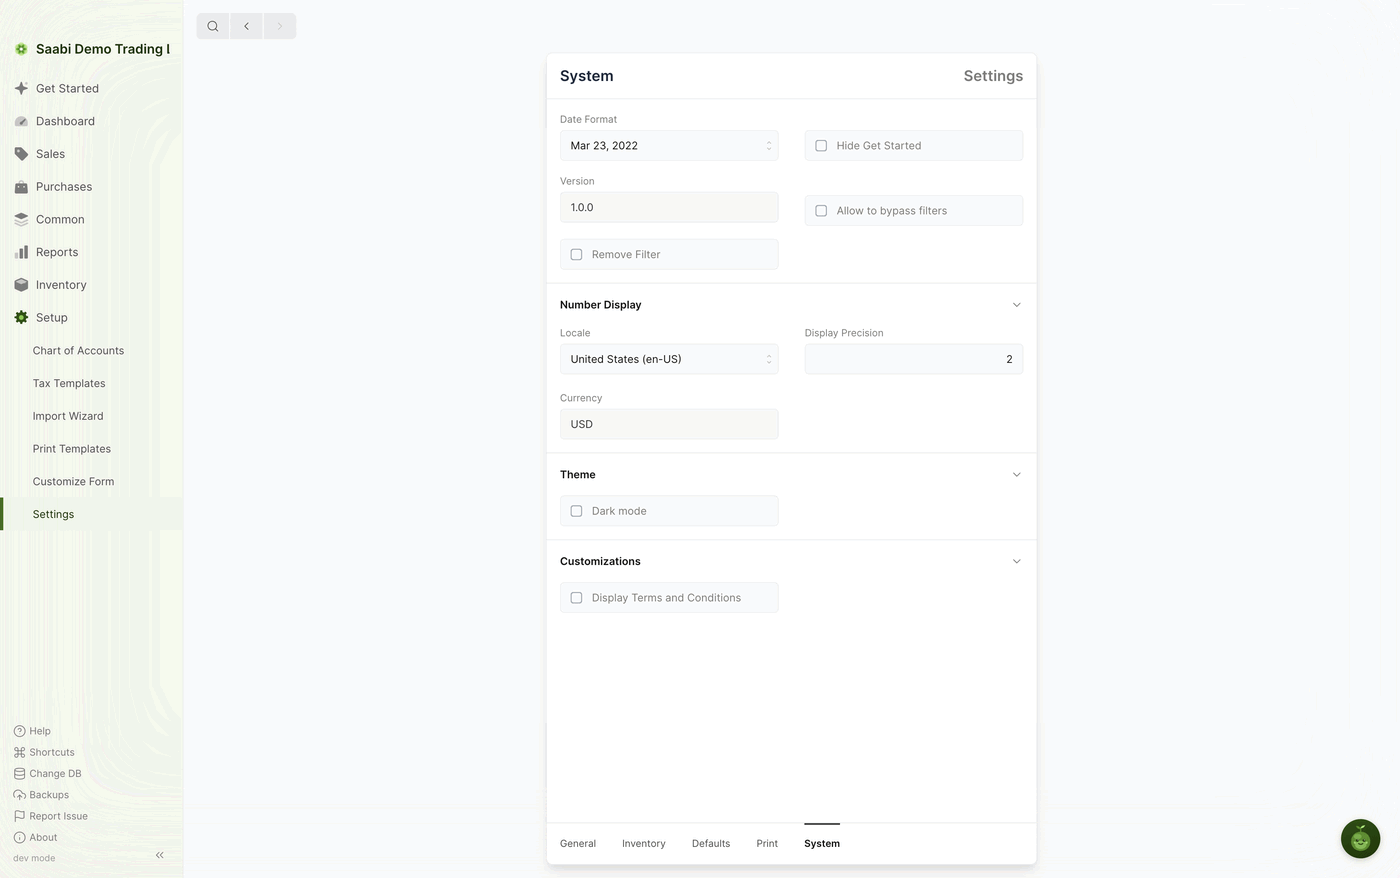Click the Report Issue flag icon
1400x878 pixels.
pyautogui.click(x=19, y=816)
